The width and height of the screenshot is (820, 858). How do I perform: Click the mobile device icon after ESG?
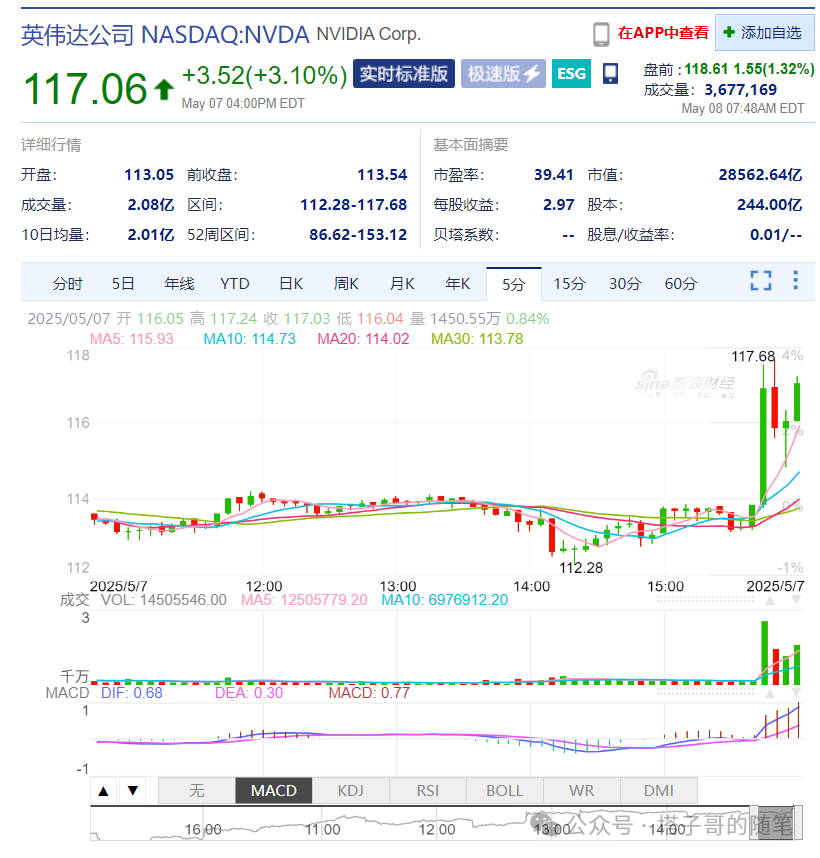(x=610, y=73)
